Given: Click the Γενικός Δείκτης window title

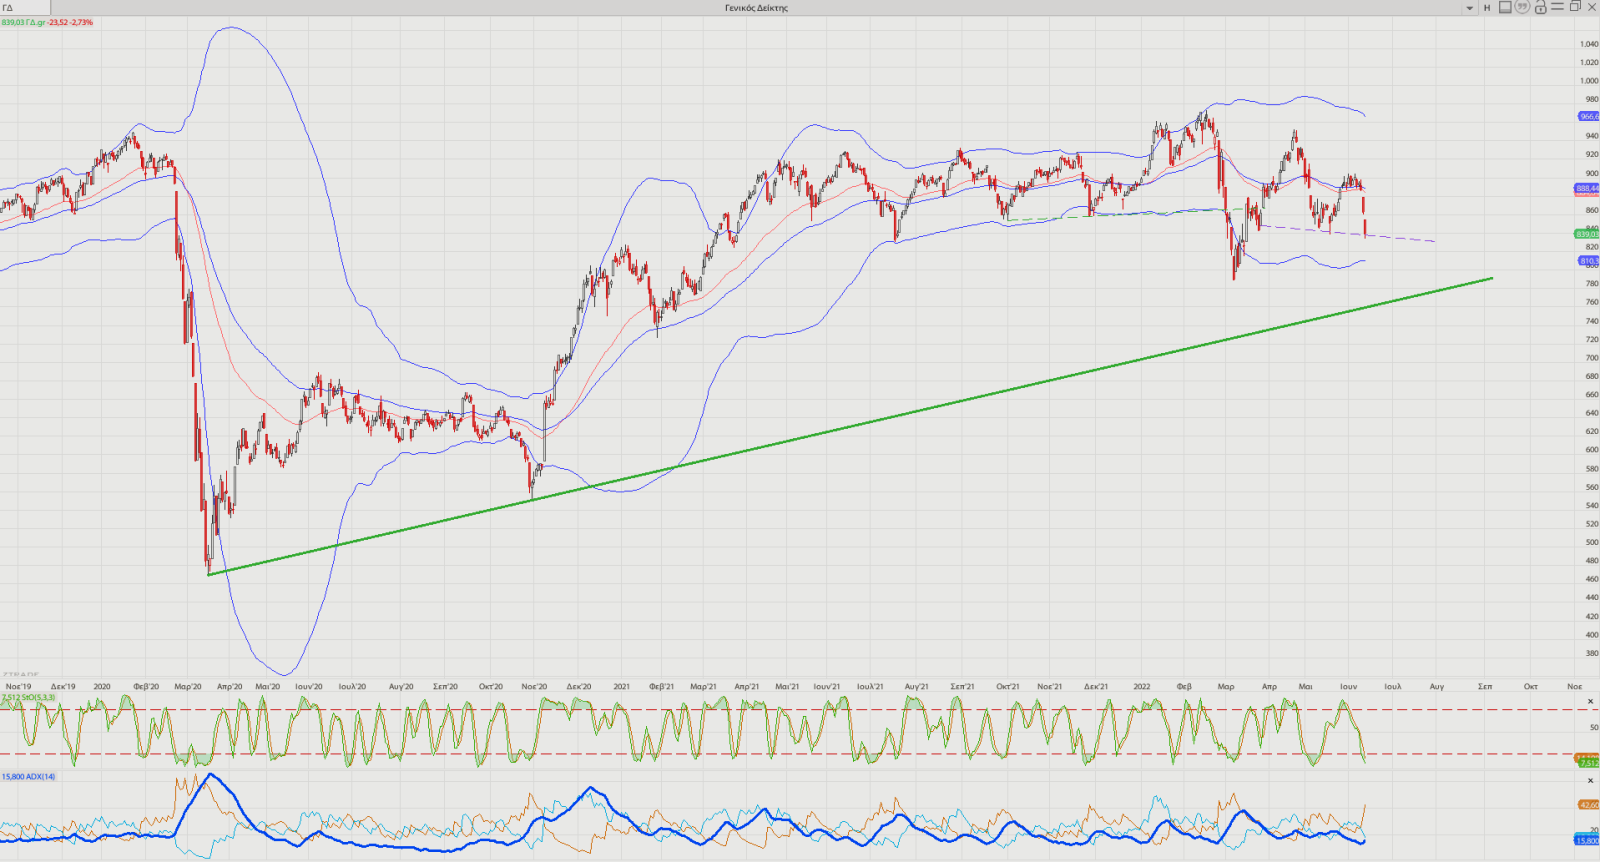Looking at the screenshot, I should (x=756, y=8).
